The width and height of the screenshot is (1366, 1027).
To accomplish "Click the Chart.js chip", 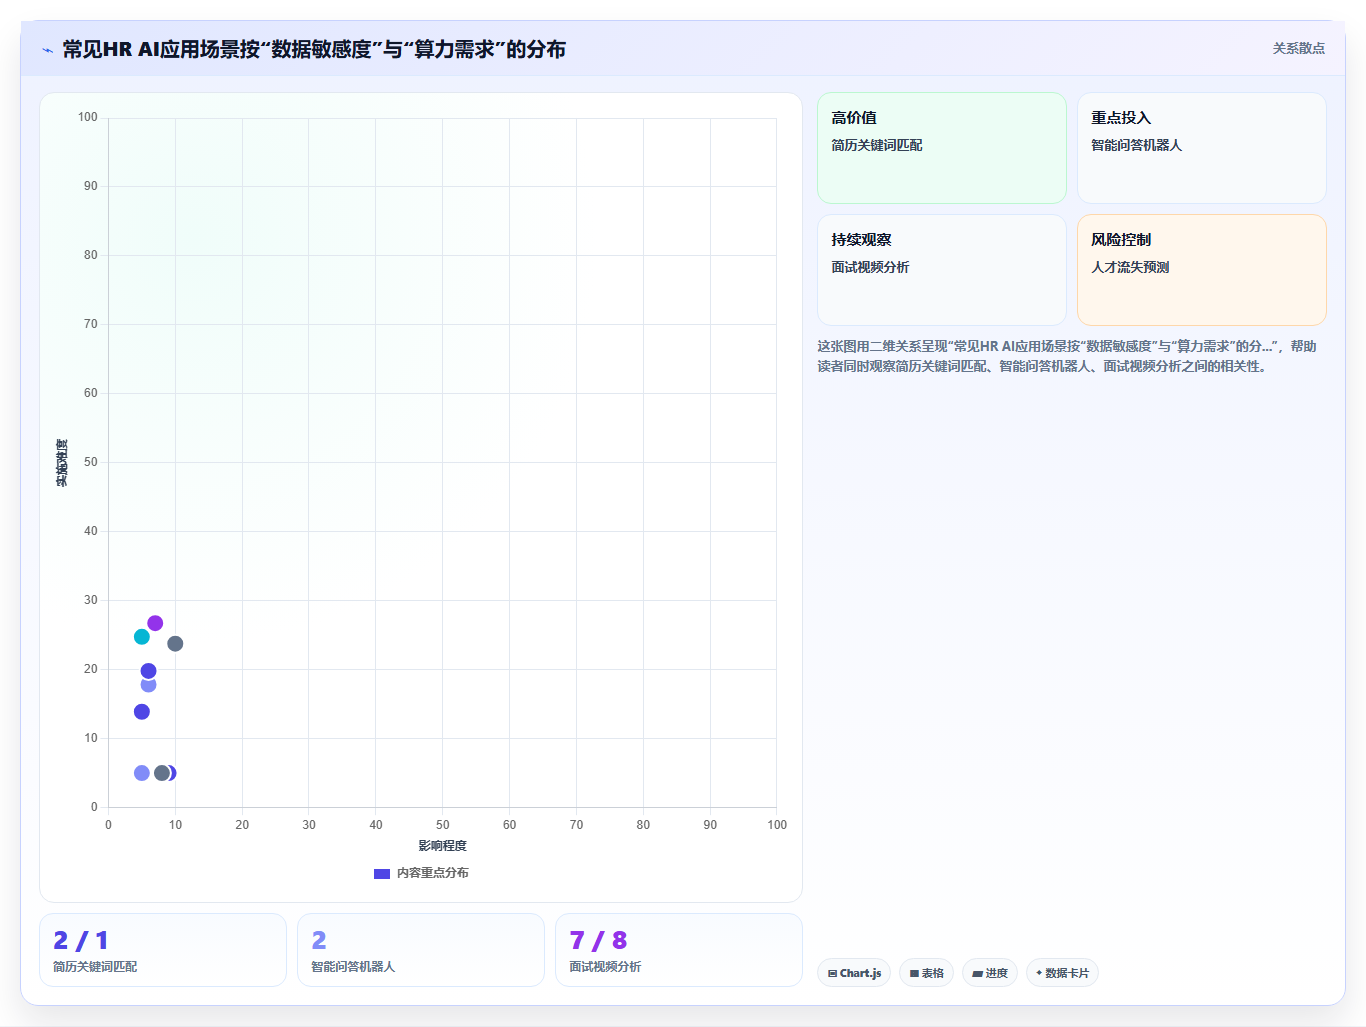I will [854, 973].
